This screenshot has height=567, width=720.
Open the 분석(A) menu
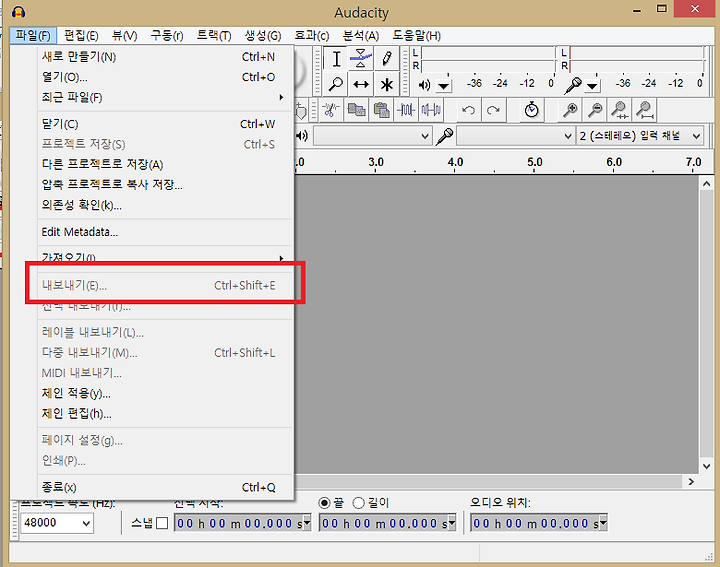[x=360, y=35]
